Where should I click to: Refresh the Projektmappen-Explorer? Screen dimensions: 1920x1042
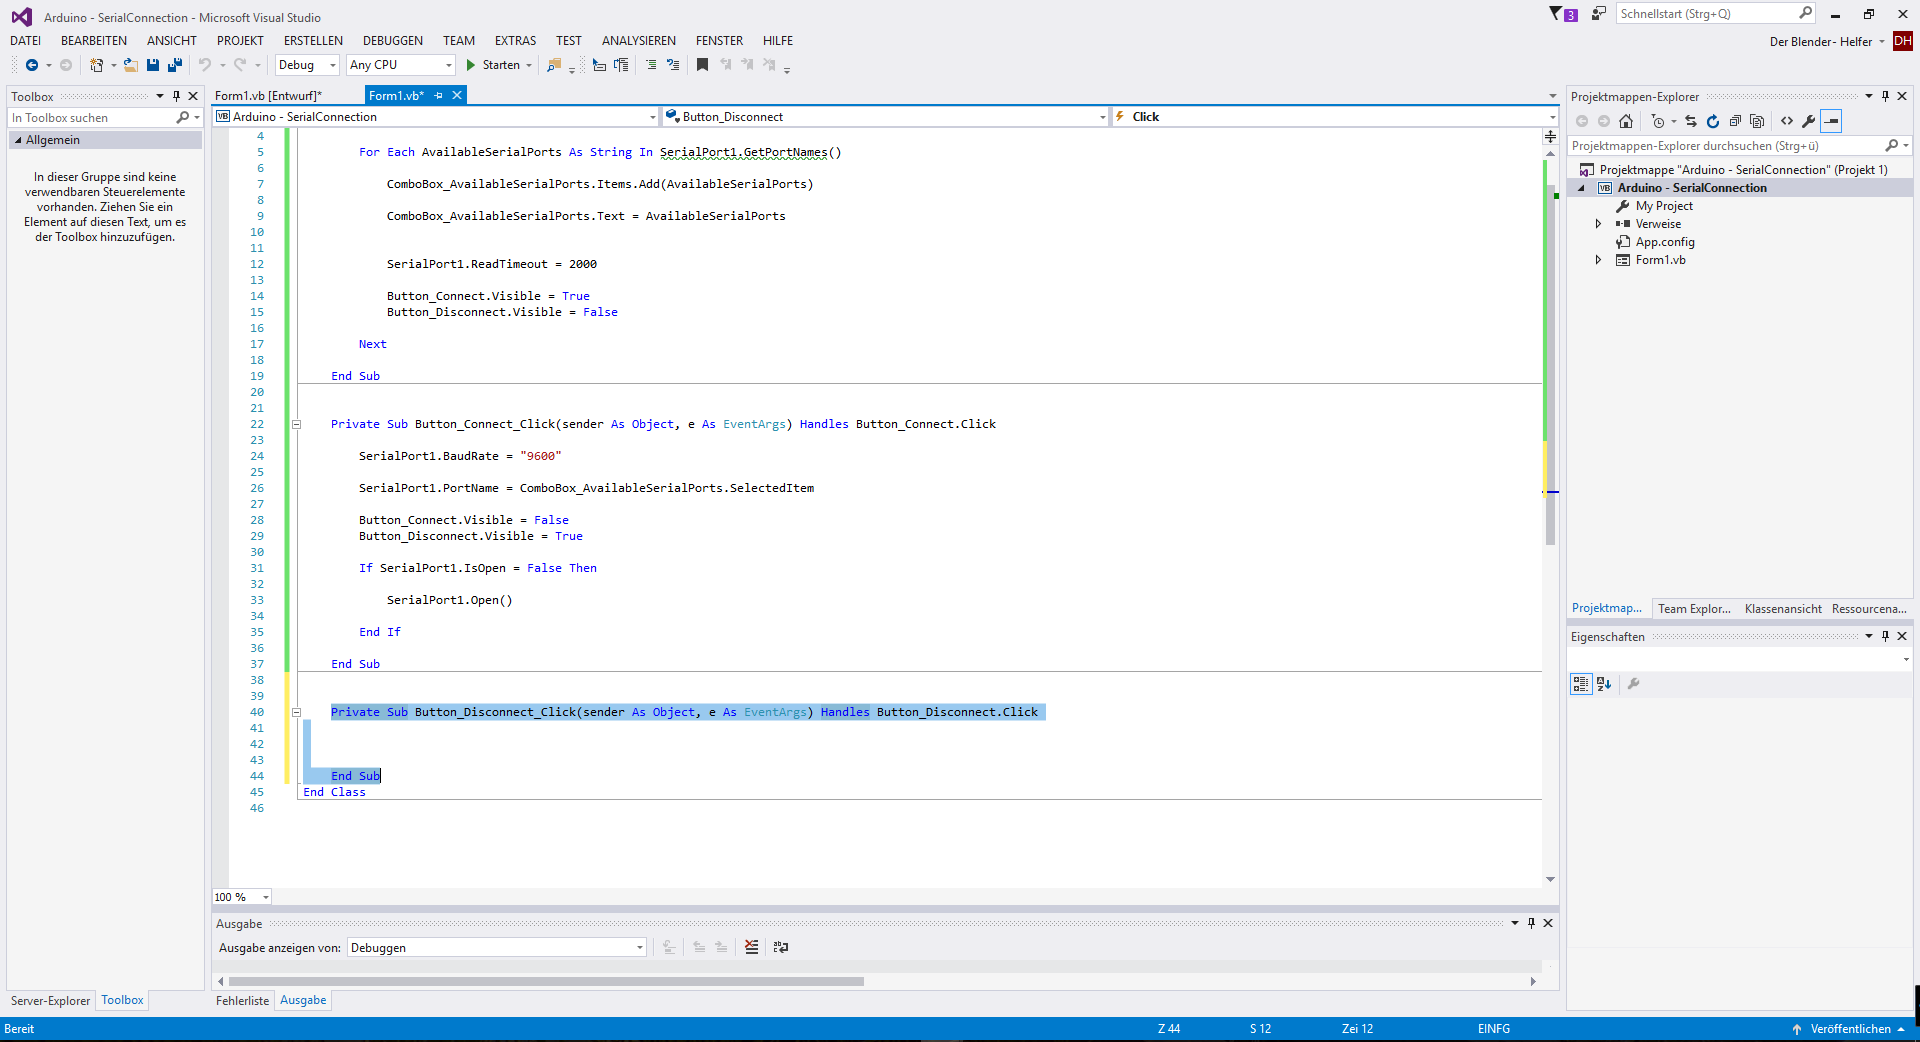point(1713,121)
